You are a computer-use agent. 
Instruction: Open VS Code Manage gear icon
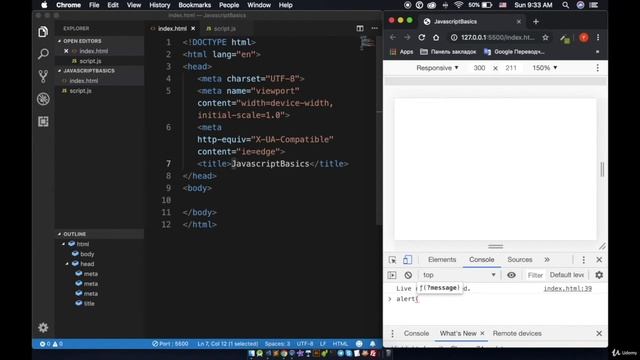tap(43, 327)
